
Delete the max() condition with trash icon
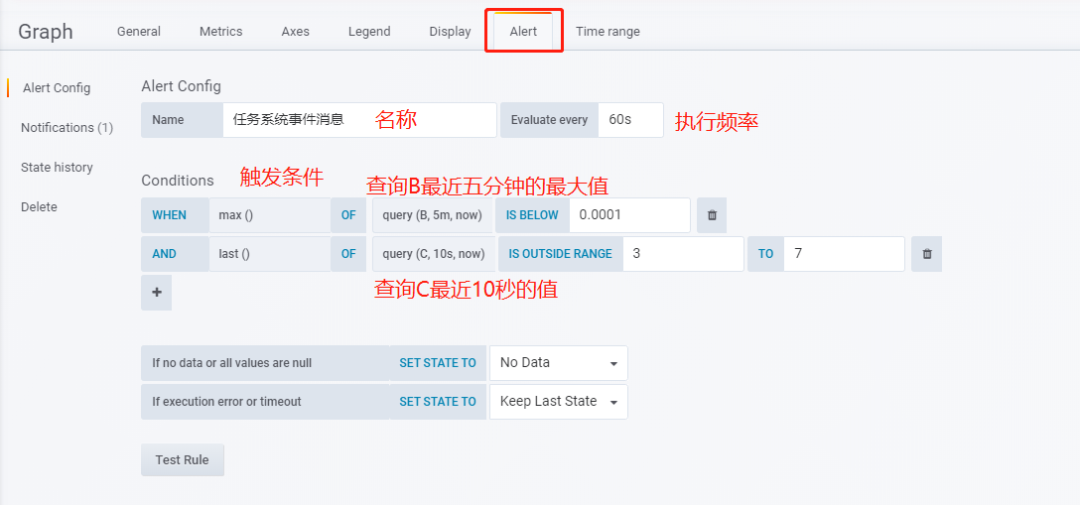[x=712, y=215]
